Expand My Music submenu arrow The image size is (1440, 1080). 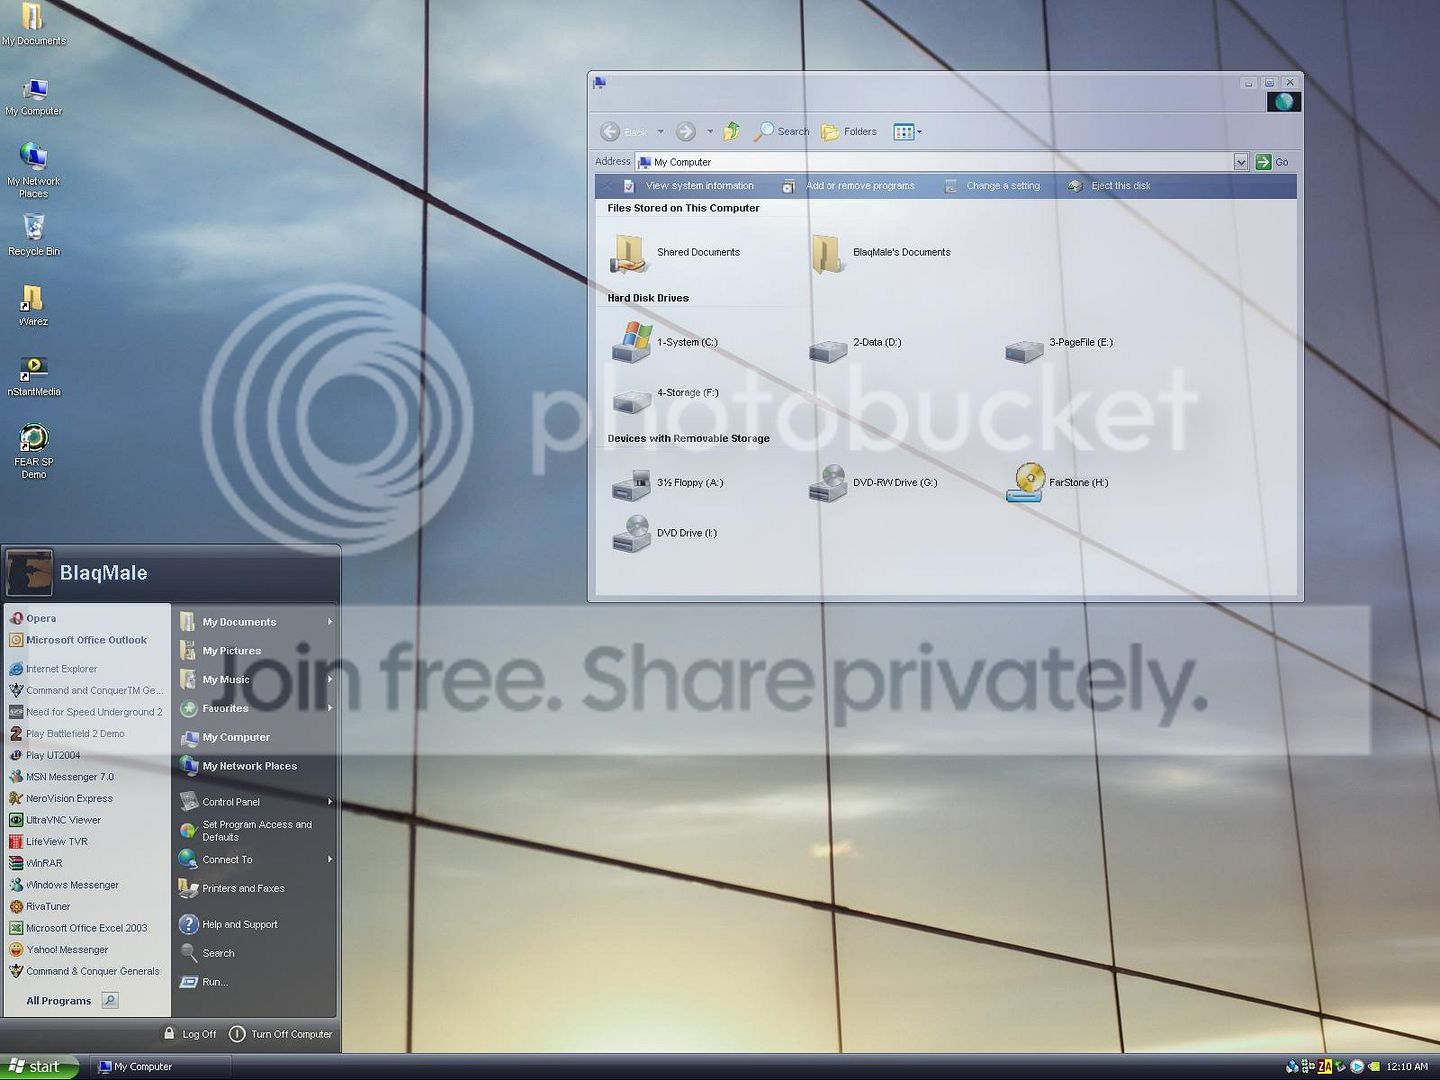329,679
